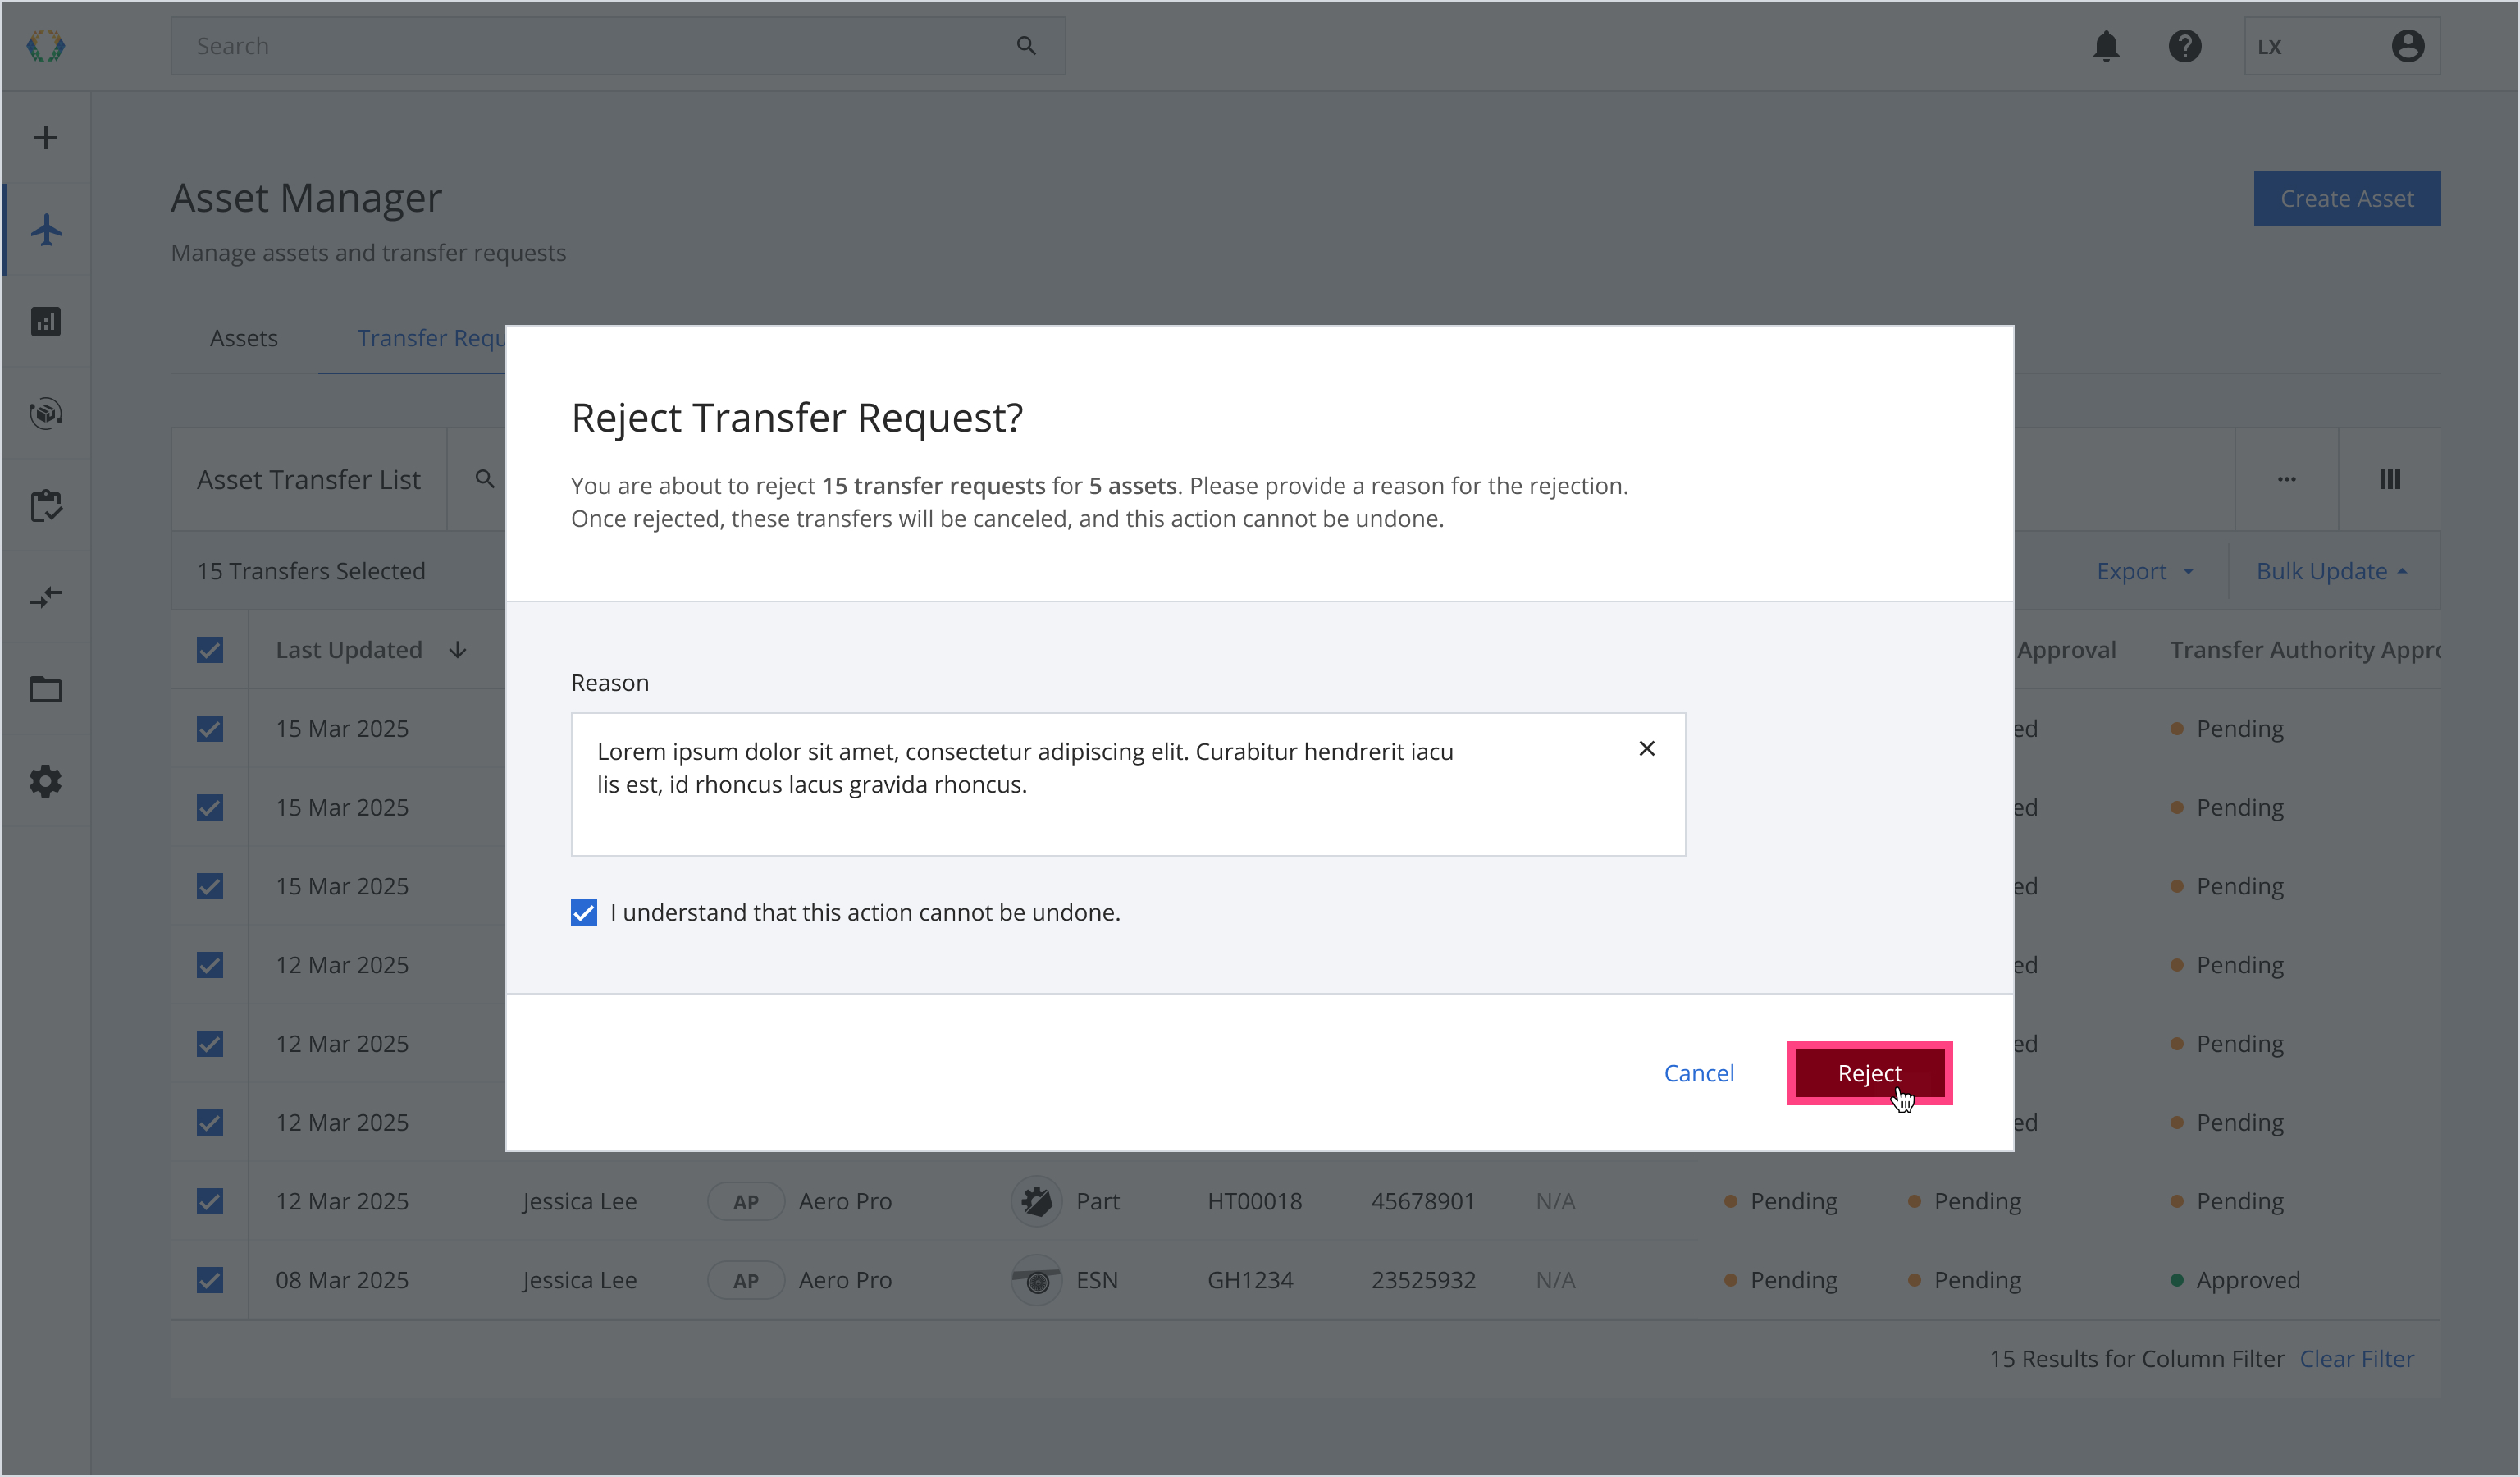Select the Transfer Requests tab
This screenshot has width=2520, height=1477.
[x=431, y=338]
